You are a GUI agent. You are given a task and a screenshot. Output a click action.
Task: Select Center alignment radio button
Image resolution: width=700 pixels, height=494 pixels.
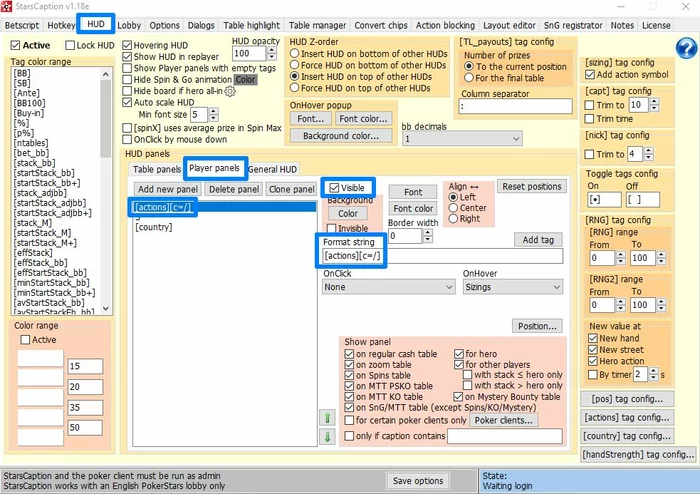[453, 208]
